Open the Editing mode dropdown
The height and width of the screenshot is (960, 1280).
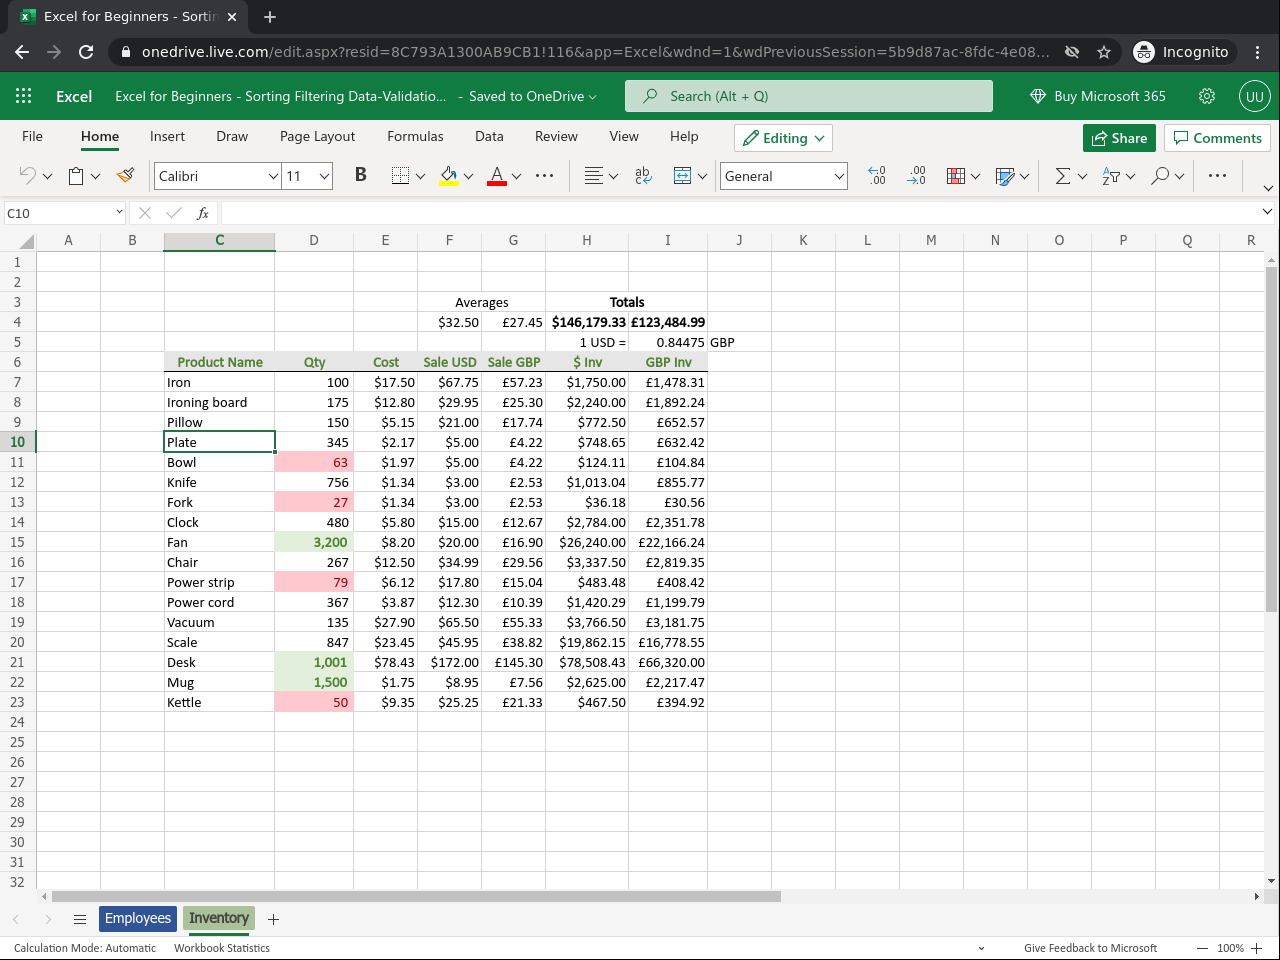click(783, 138)
